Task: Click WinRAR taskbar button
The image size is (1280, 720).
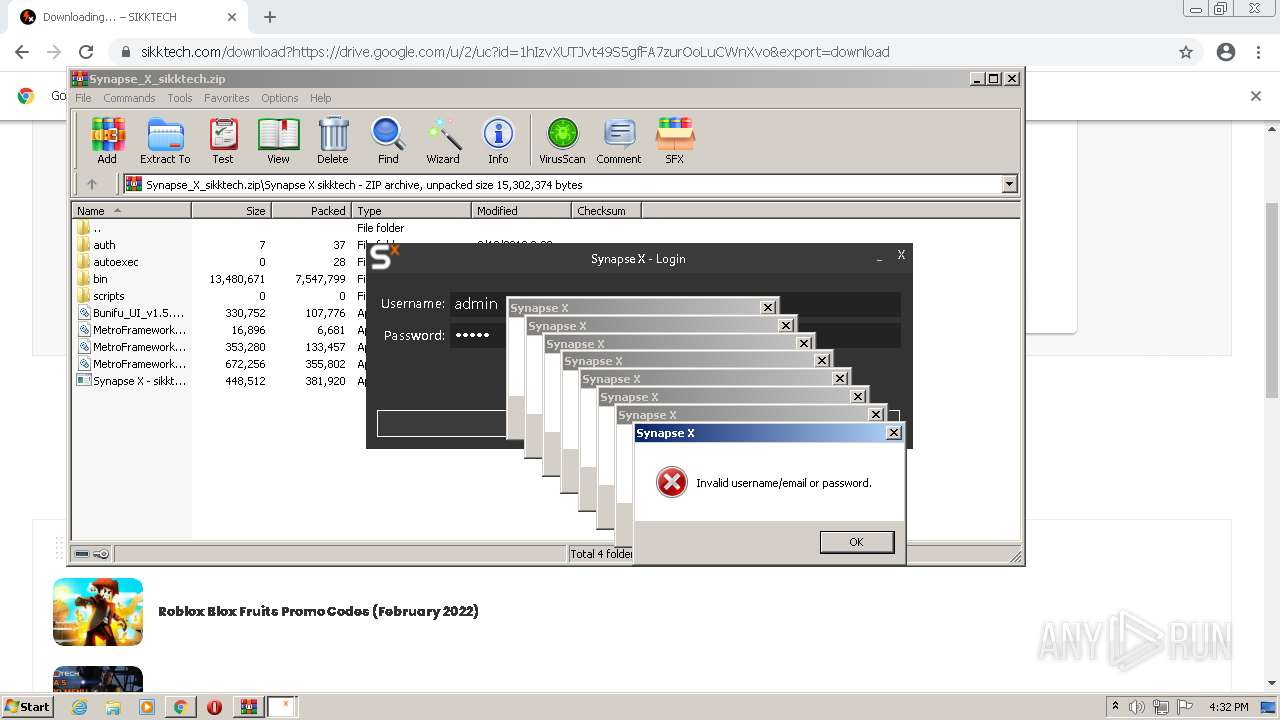Action: coord(248,707)
